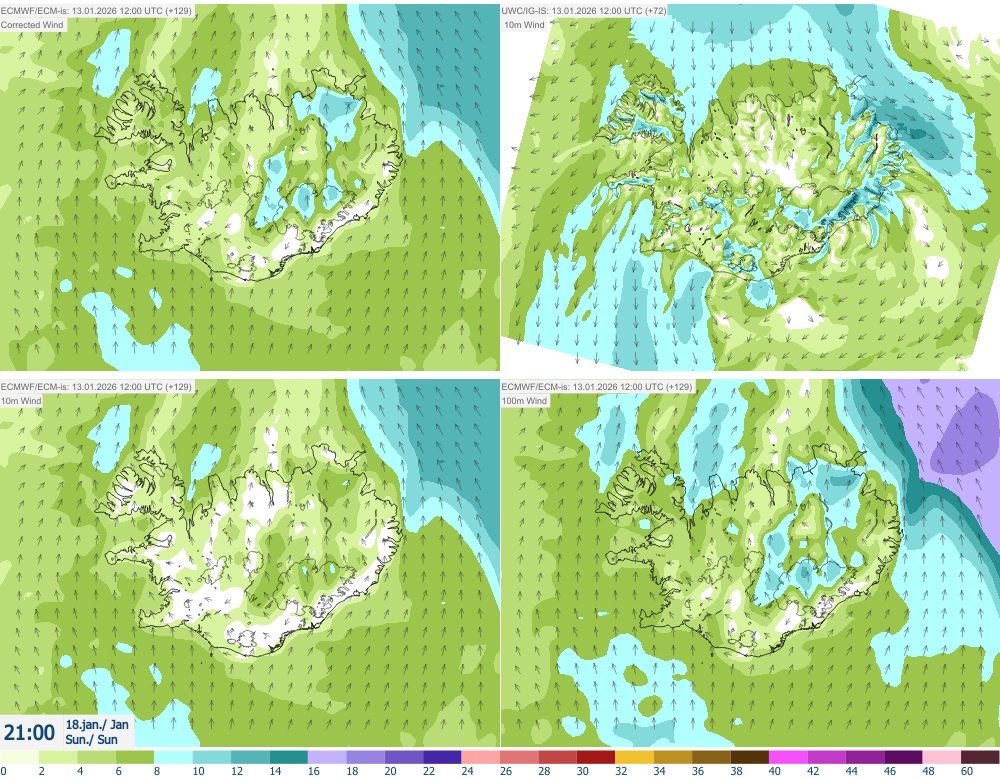Image resolution: width=1000 pixels, height=778 pixels.
Task: Click the '21:00' forecast time display
Action: [29, 732]
